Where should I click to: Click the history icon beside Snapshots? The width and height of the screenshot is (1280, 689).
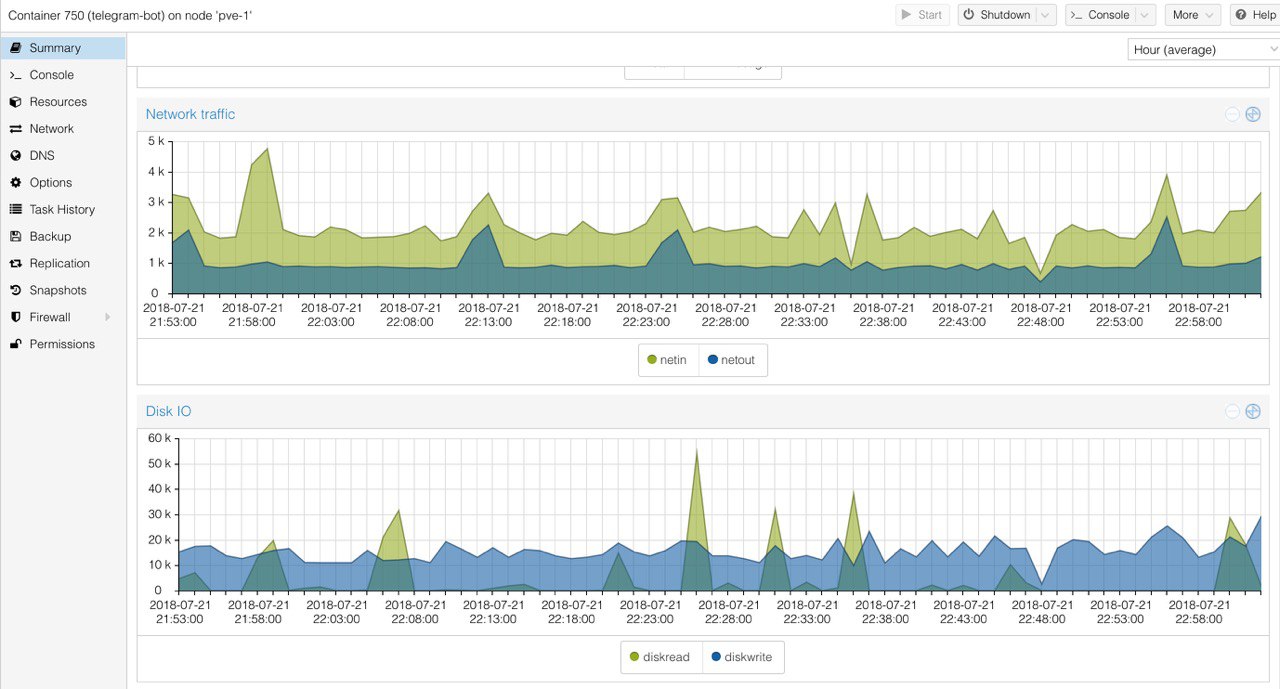[15, 291]
